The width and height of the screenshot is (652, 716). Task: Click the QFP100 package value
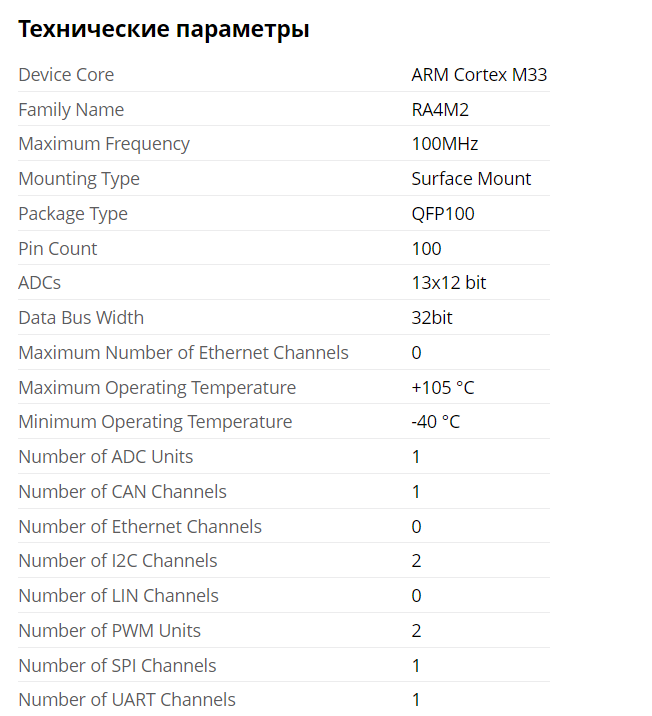pyautogui.click(x=443, y=214)
